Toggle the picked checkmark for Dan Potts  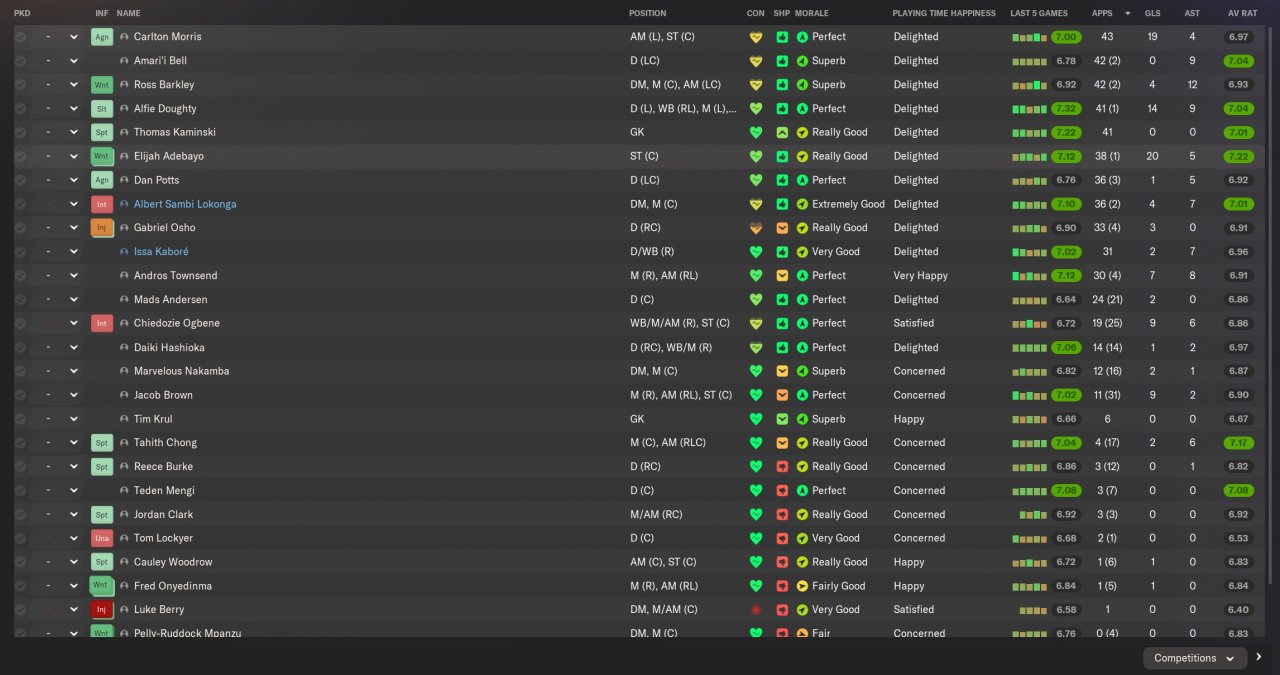[x=20, y=180]
